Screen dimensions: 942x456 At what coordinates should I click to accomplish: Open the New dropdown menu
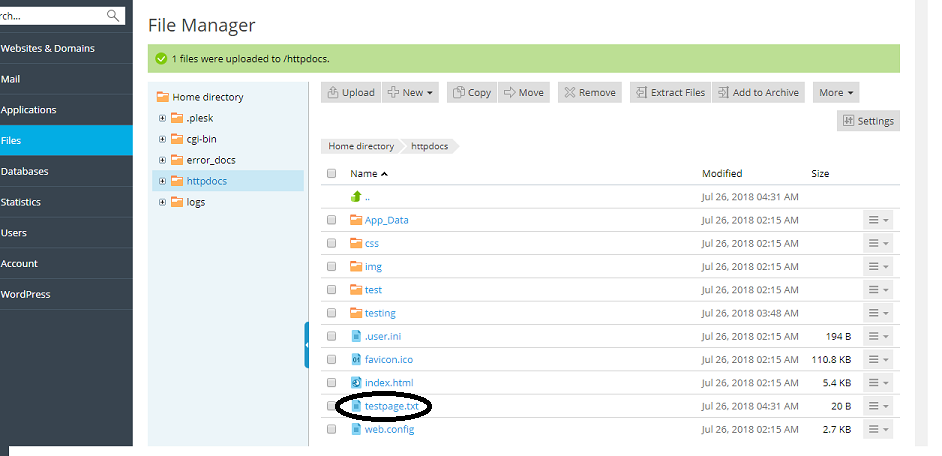(x=411, y=93)
